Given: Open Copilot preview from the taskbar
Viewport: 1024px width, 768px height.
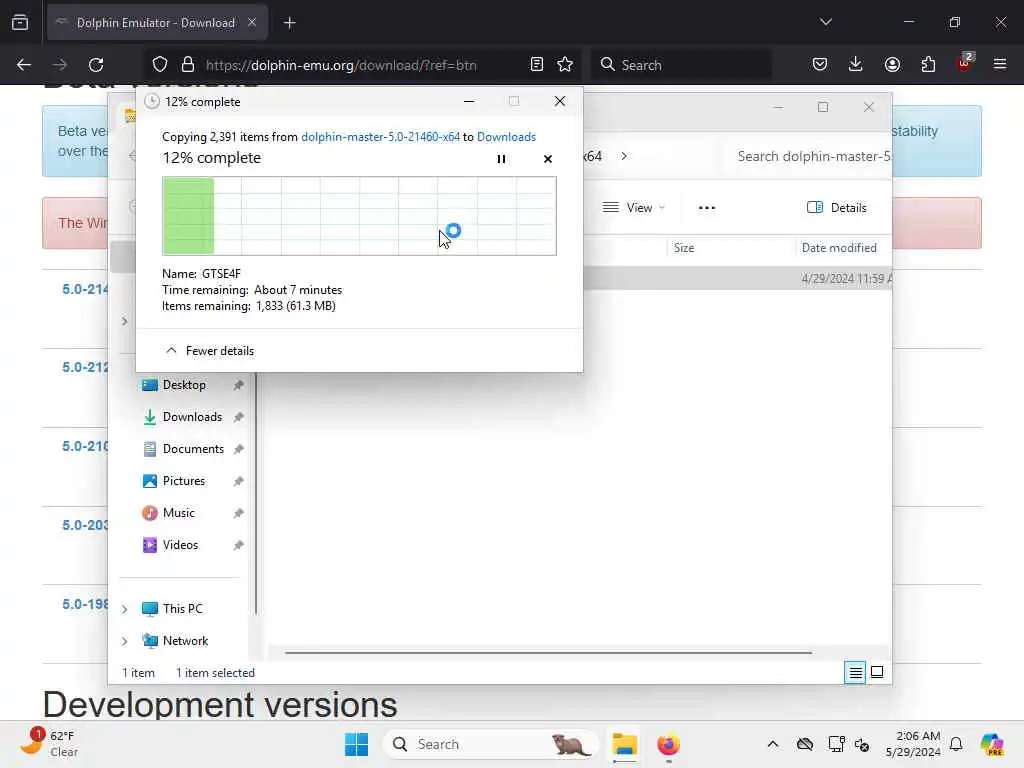Looking at the screenshot, I should click(992, 744).
